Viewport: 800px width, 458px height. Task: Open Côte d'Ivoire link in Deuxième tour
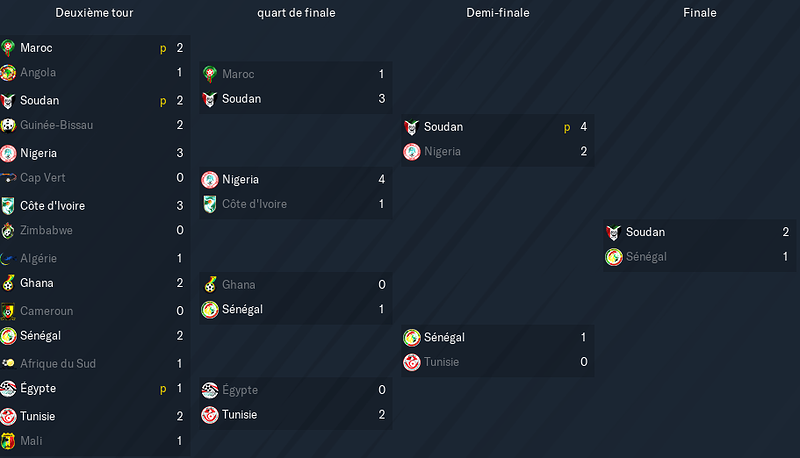53,206
